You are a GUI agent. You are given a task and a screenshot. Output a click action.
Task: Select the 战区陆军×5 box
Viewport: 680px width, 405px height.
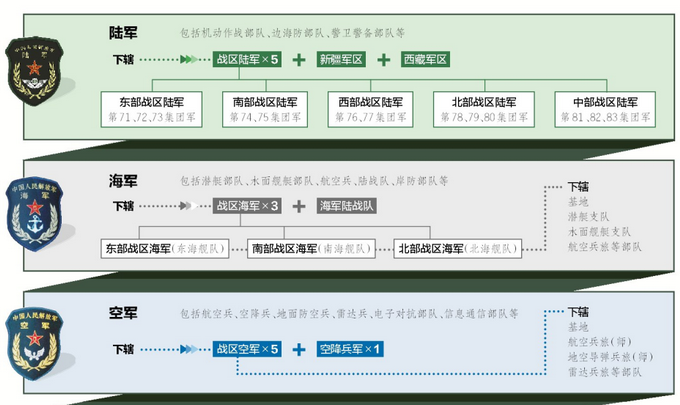pos(246,60)
